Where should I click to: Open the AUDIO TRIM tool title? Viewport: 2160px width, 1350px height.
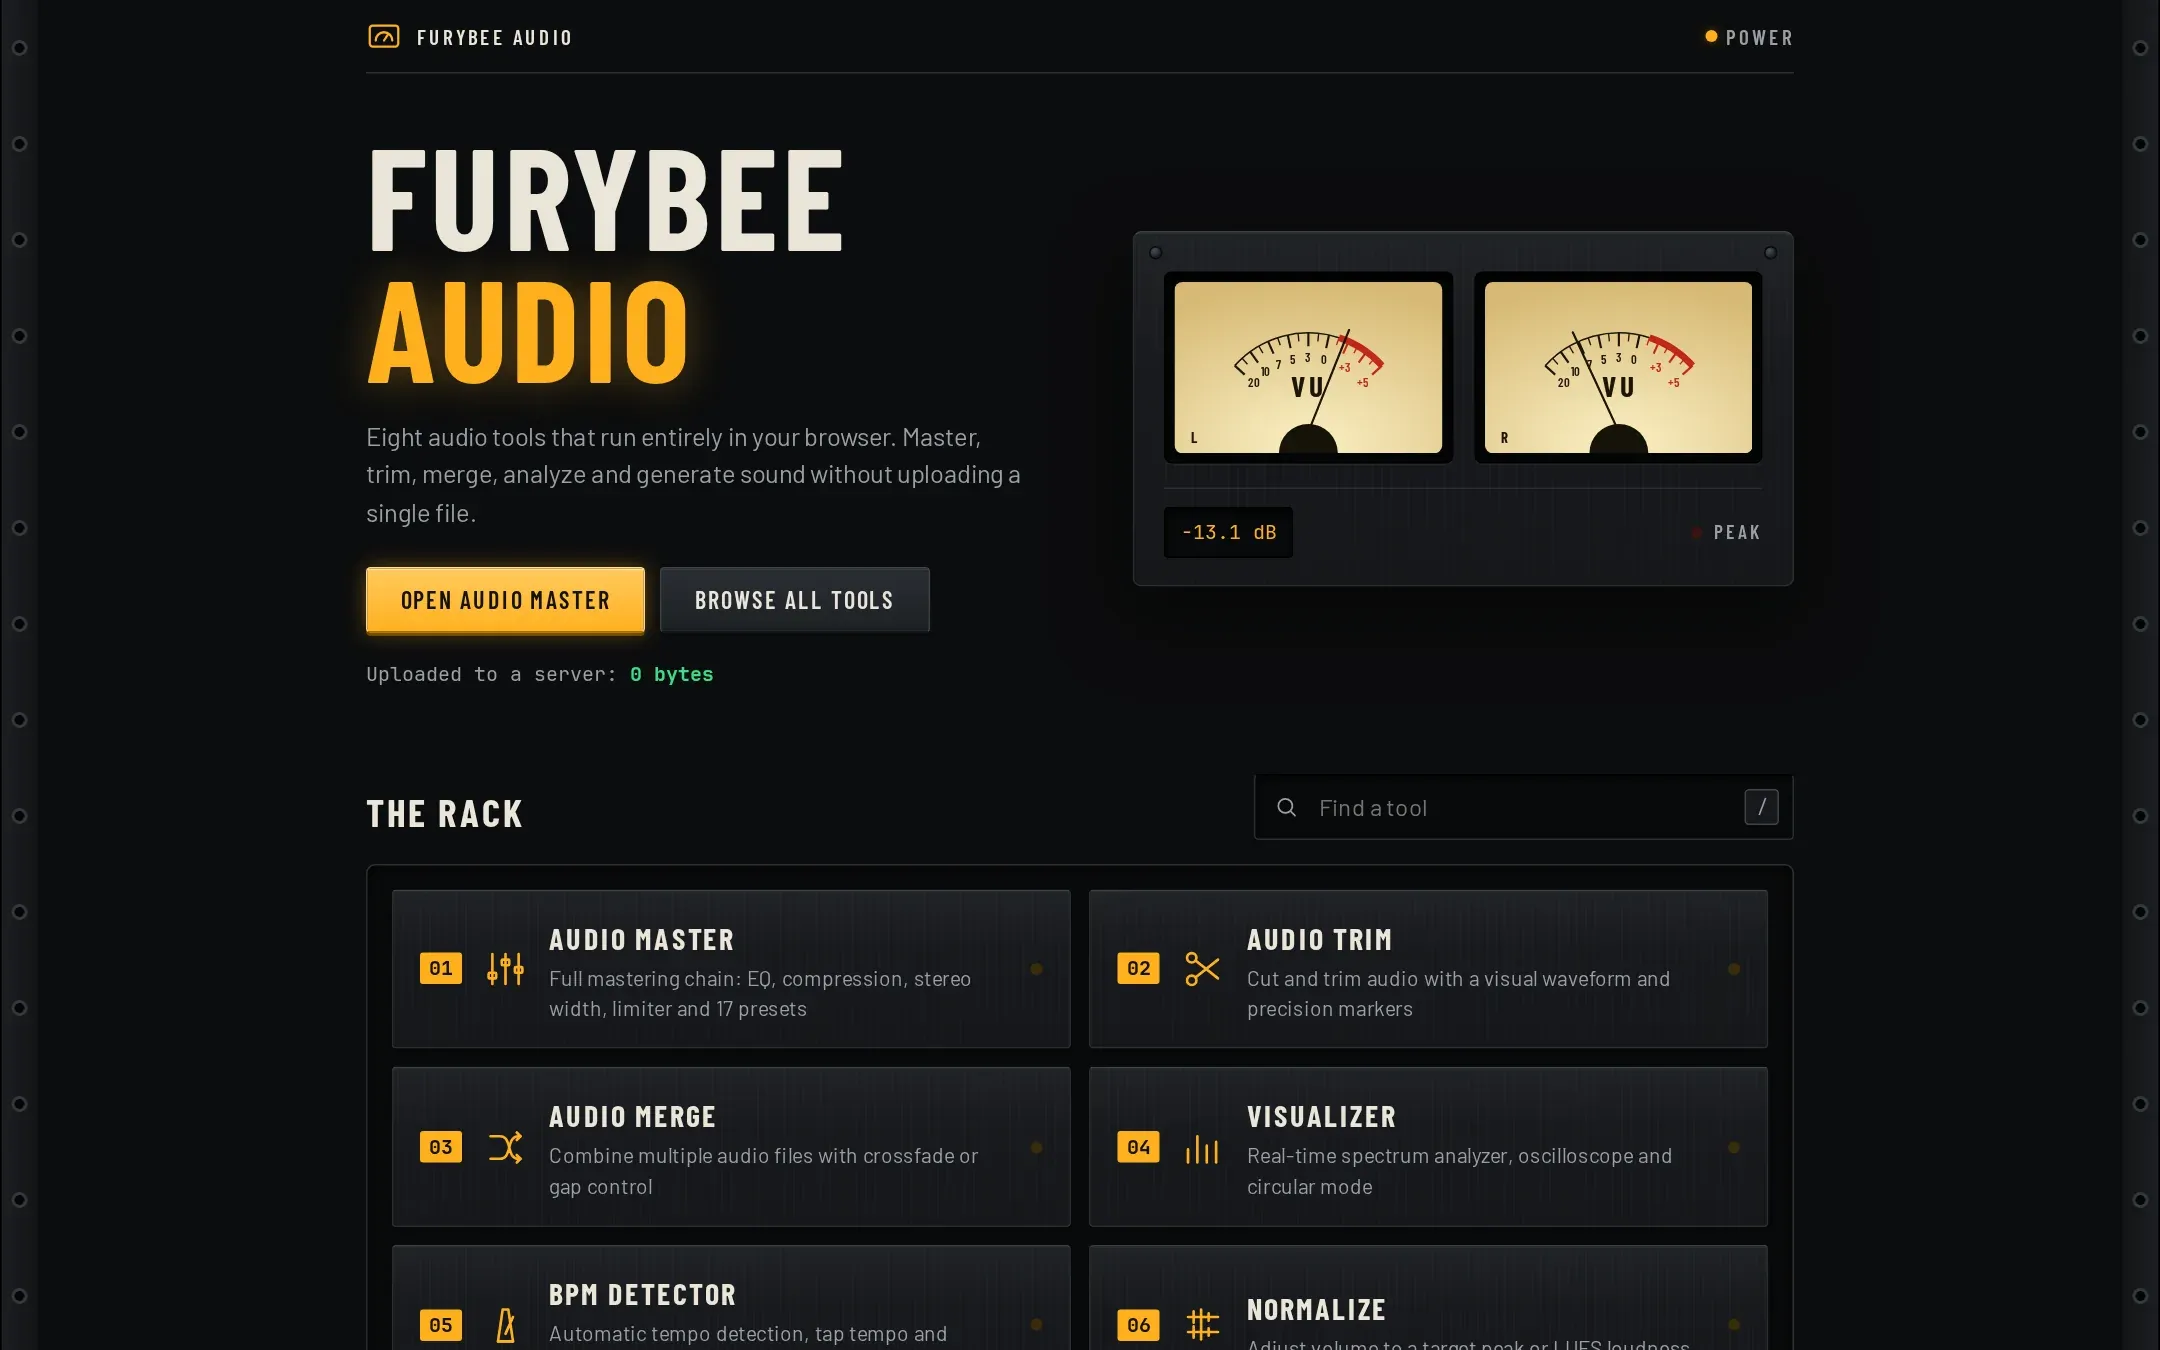(x=1319, y=940)
